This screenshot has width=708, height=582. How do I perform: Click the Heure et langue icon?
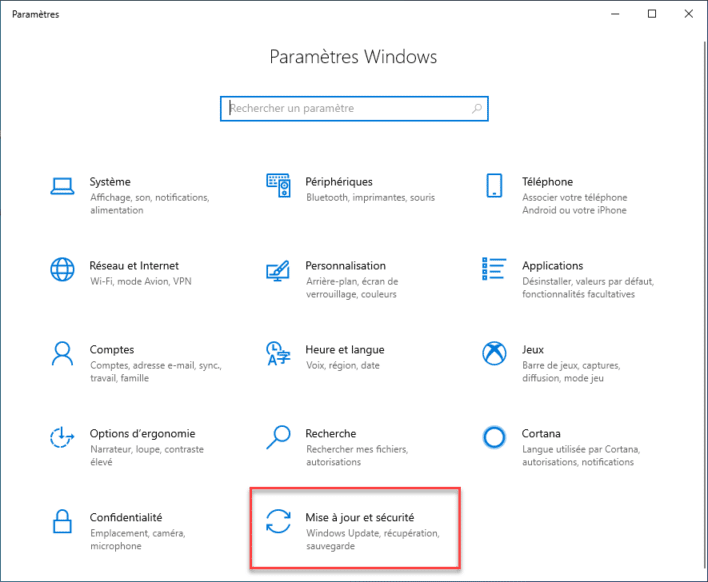[x=278, y=354]
